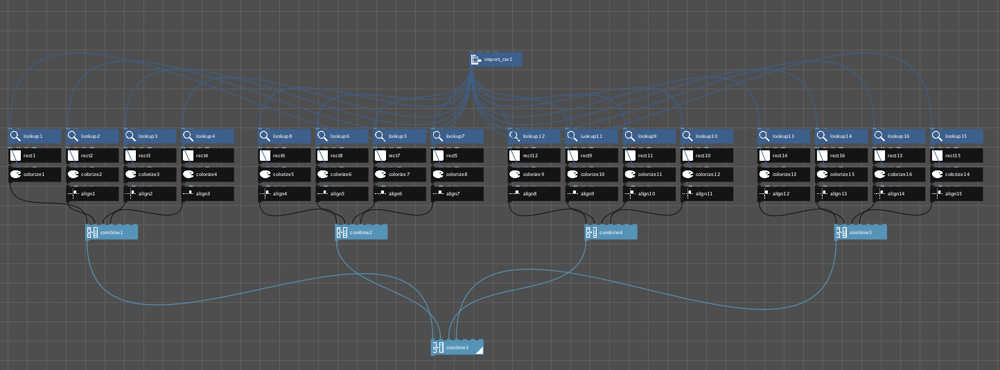1000x370 pixels.
Task: Click the magnifier icon on lookup1
Action: [x=15, y=136]
